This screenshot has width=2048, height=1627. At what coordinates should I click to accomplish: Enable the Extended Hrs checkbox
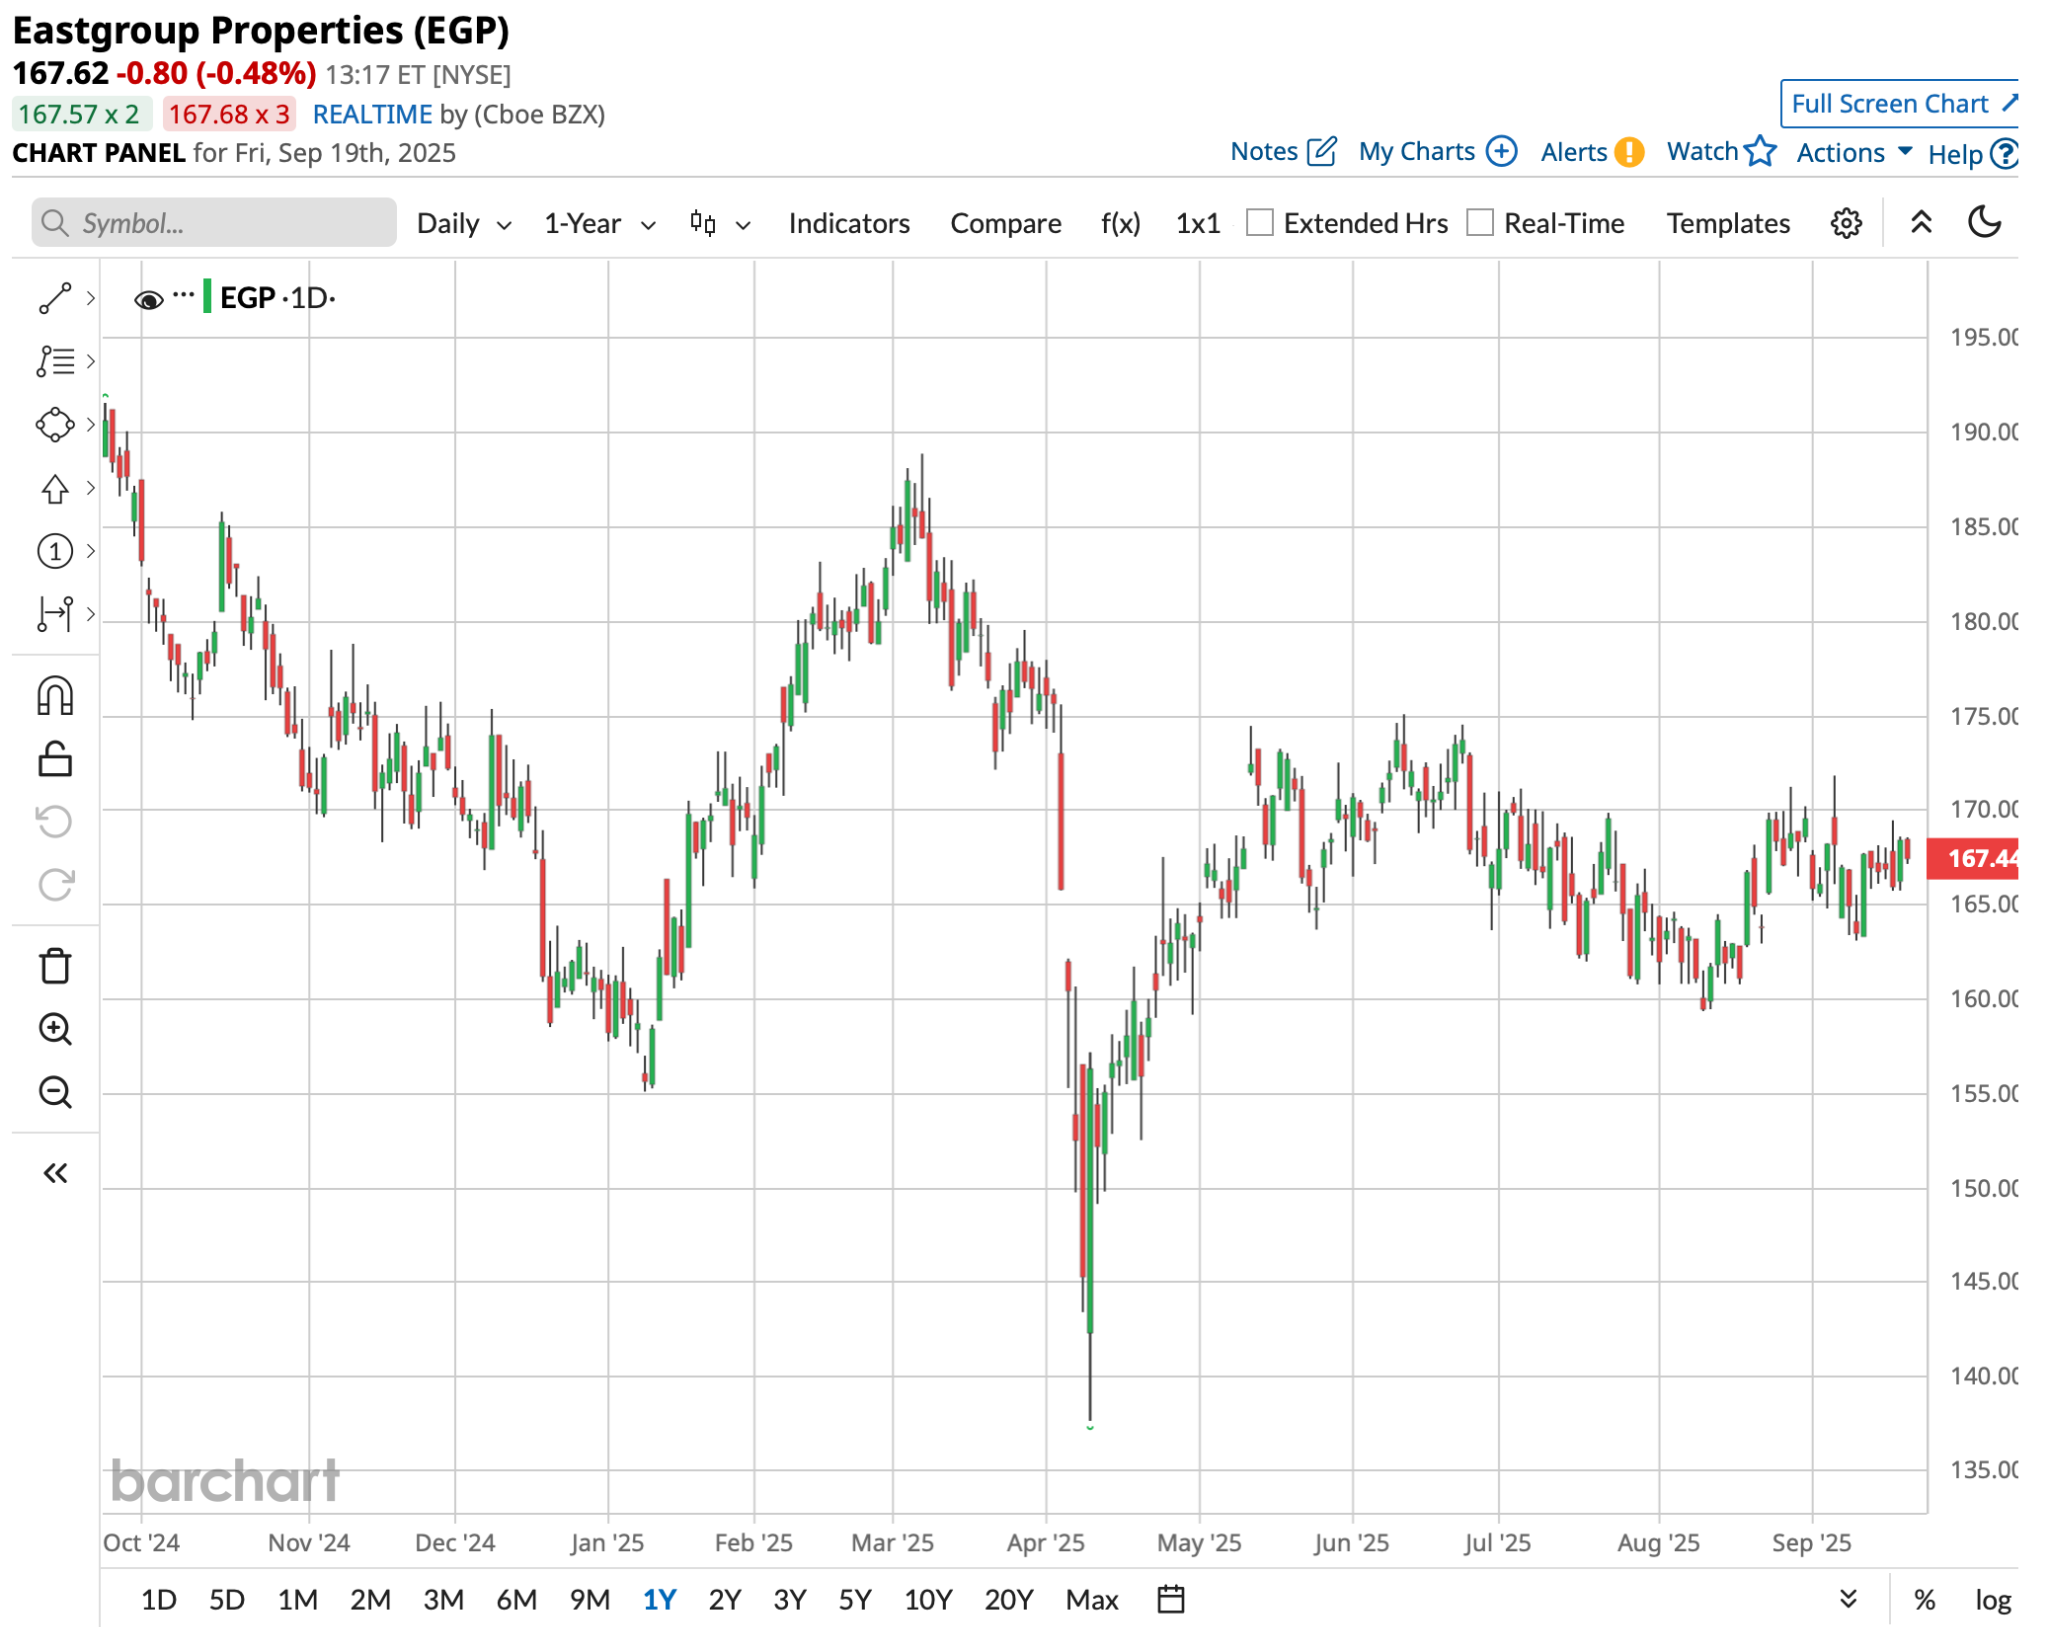click(1260, 222)
